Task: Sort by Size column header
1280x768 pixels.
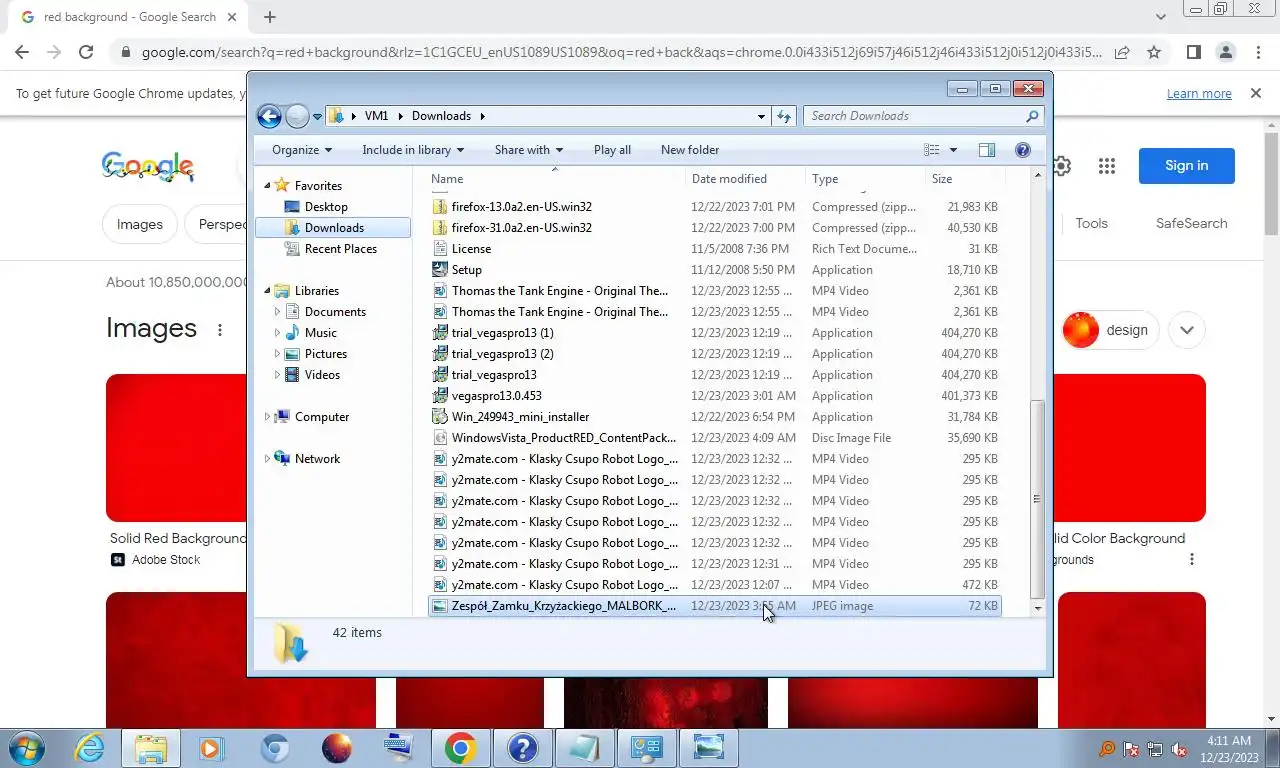Action: click(x=965, y=179)
